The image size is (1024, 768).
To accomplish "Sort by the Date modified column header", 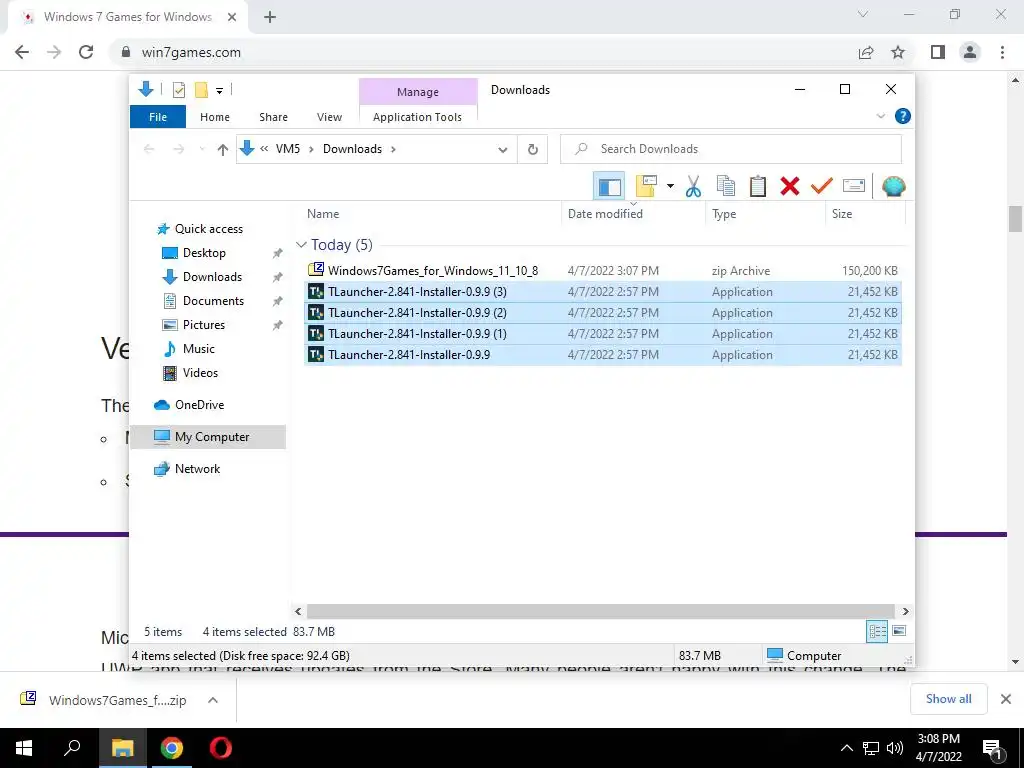I will pyautogui.click(x=605, y=214).
